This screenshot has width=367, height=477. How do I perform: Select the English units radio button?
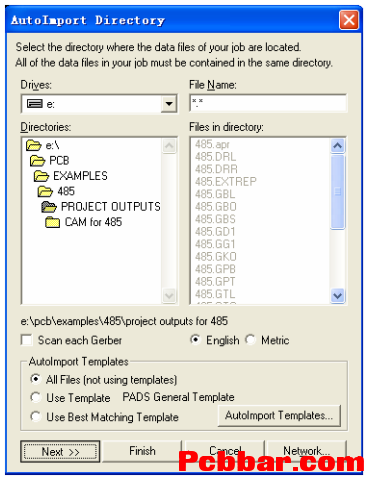click(195, 340)
